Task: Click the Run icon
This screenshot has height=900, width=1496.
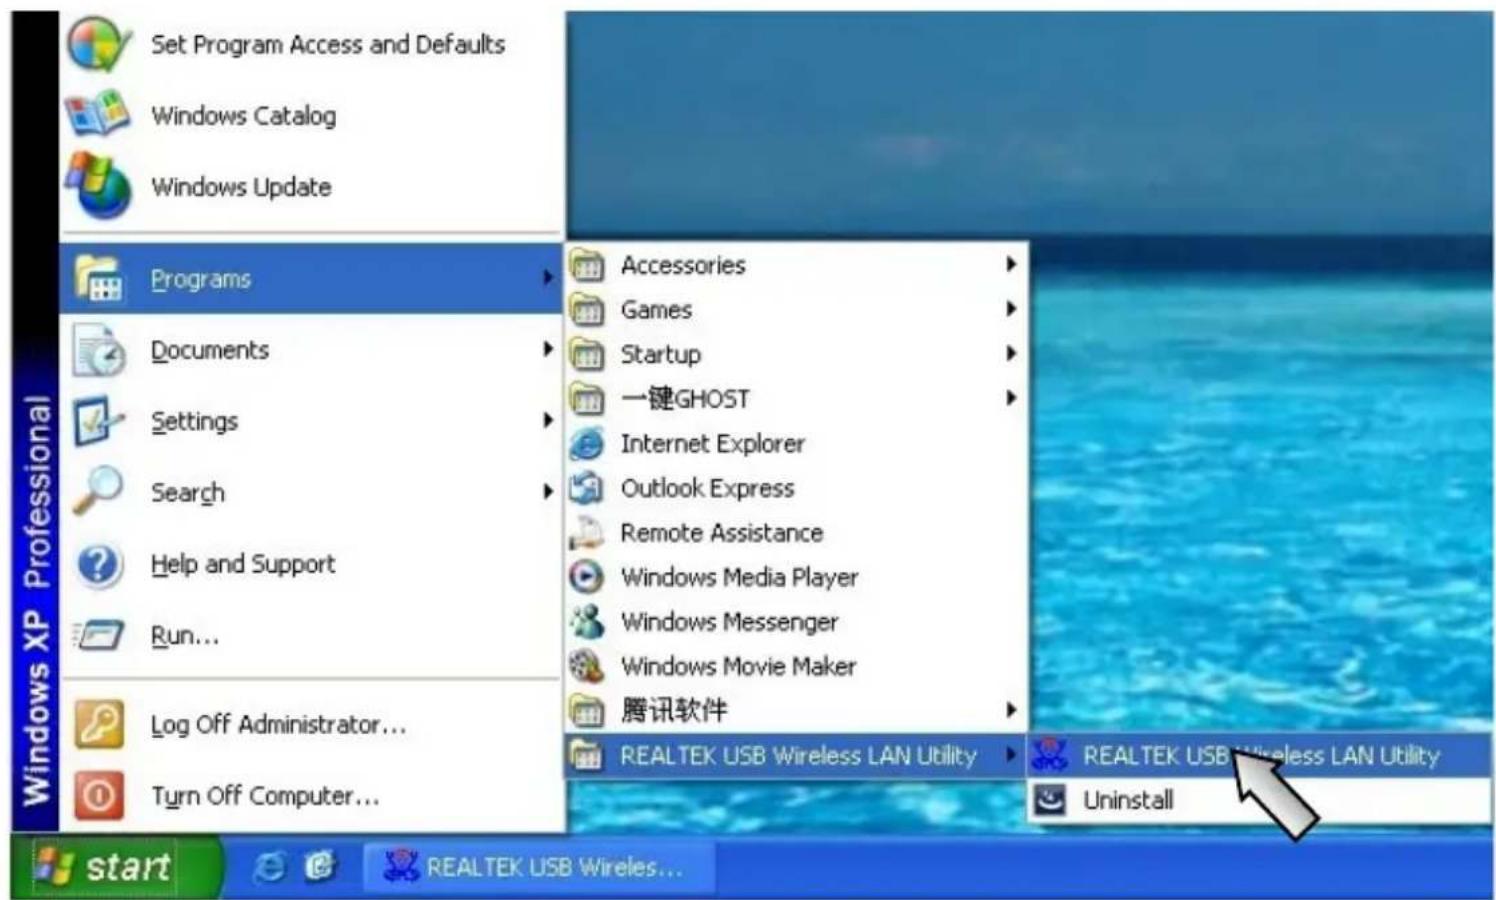Action: pos(98,635)
